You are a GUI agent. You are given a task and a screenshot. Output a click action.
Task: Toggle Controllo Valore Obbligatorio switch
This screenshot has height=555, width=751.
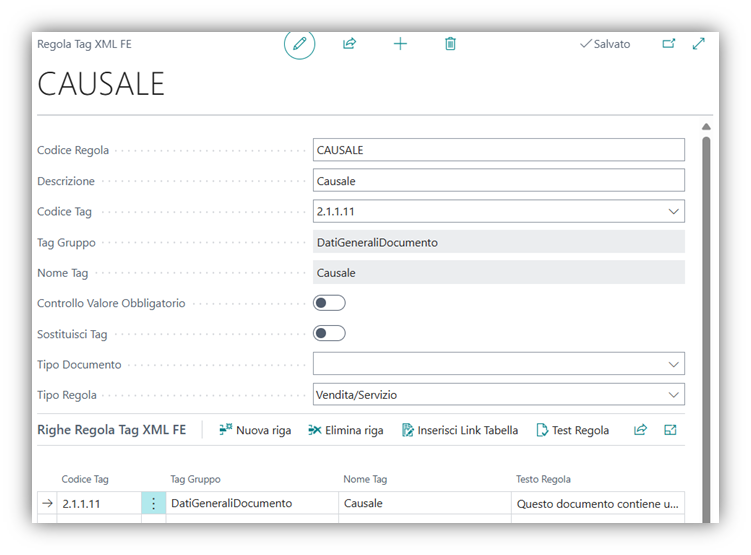329,303
